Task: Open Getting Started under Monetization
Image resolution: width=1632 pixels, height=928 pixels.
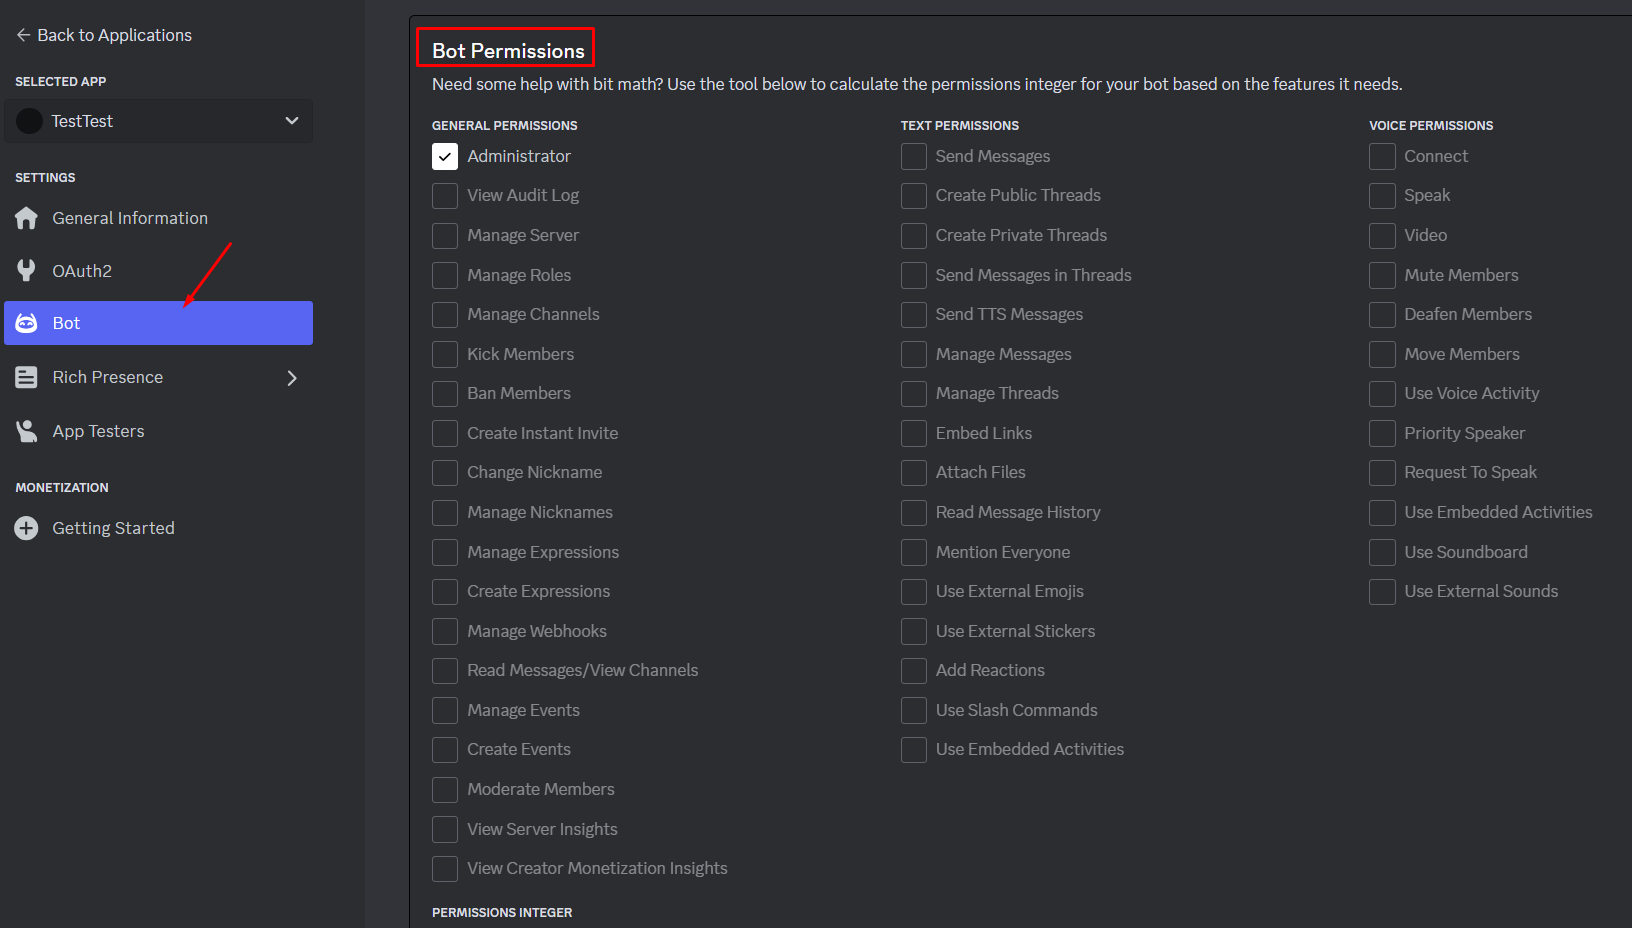Action: click(113, 528)
